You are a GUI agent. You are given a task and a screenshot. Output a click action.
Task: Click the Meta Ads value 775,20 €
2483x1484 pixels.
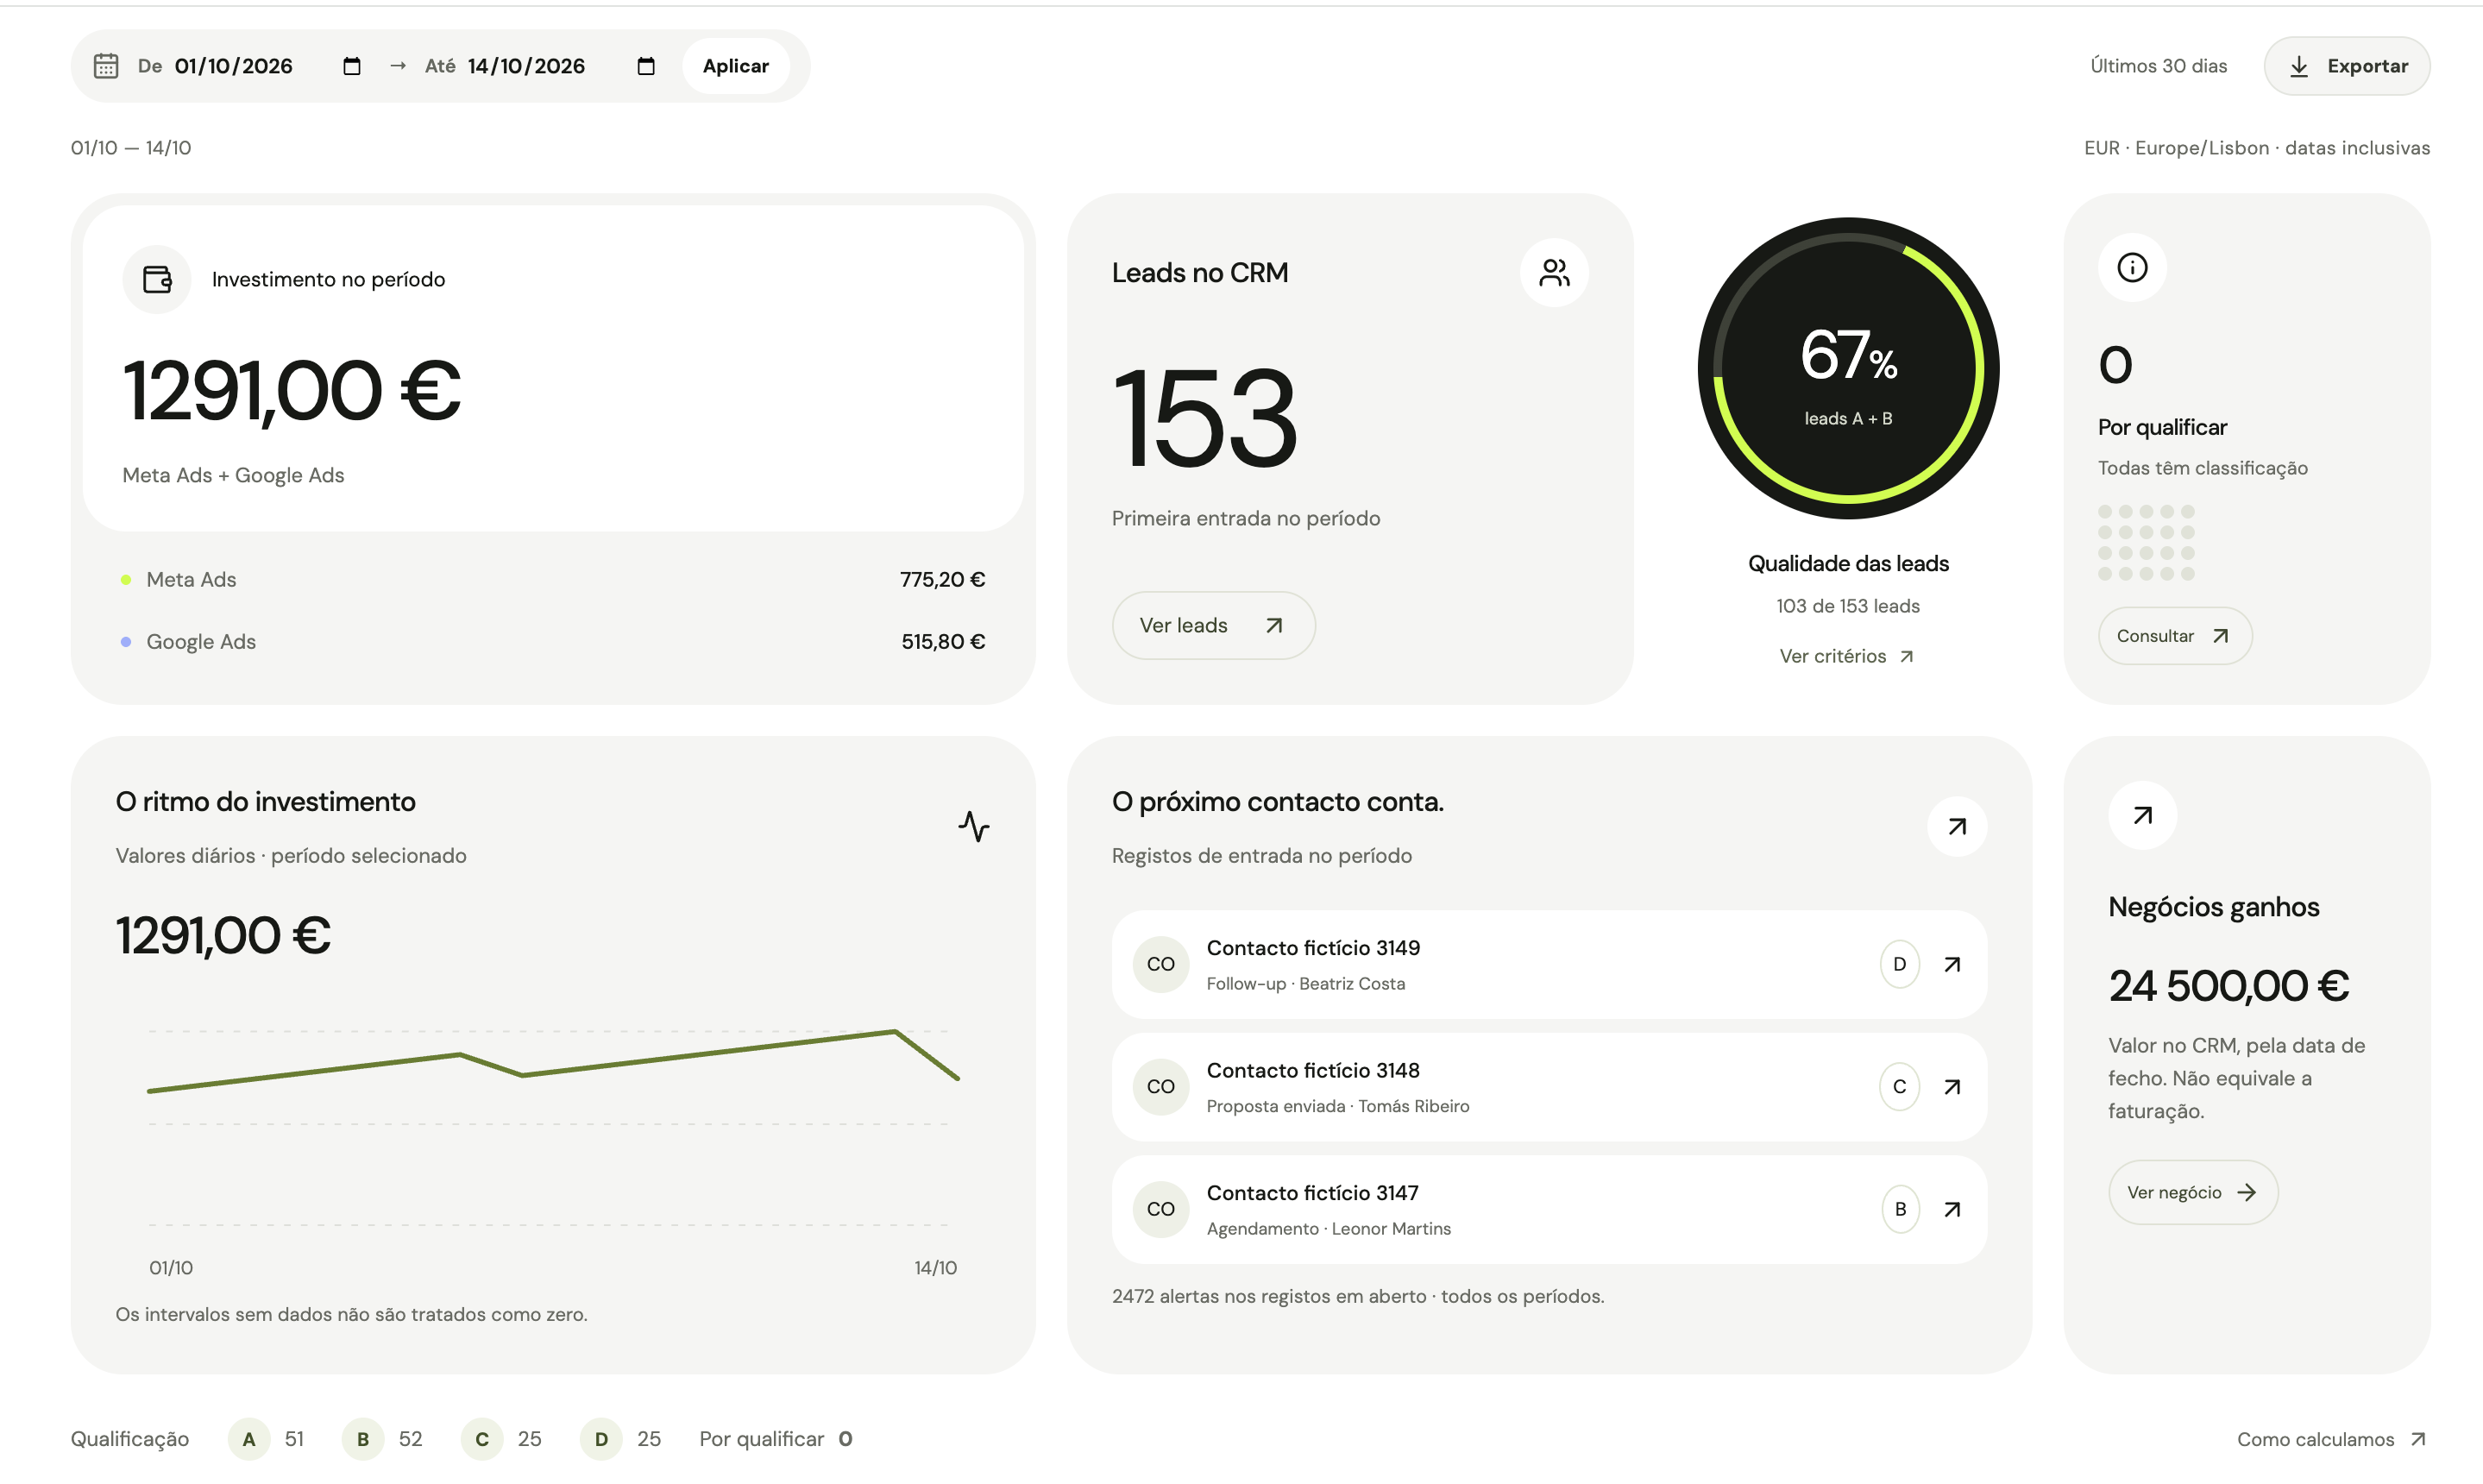(942, 580)
